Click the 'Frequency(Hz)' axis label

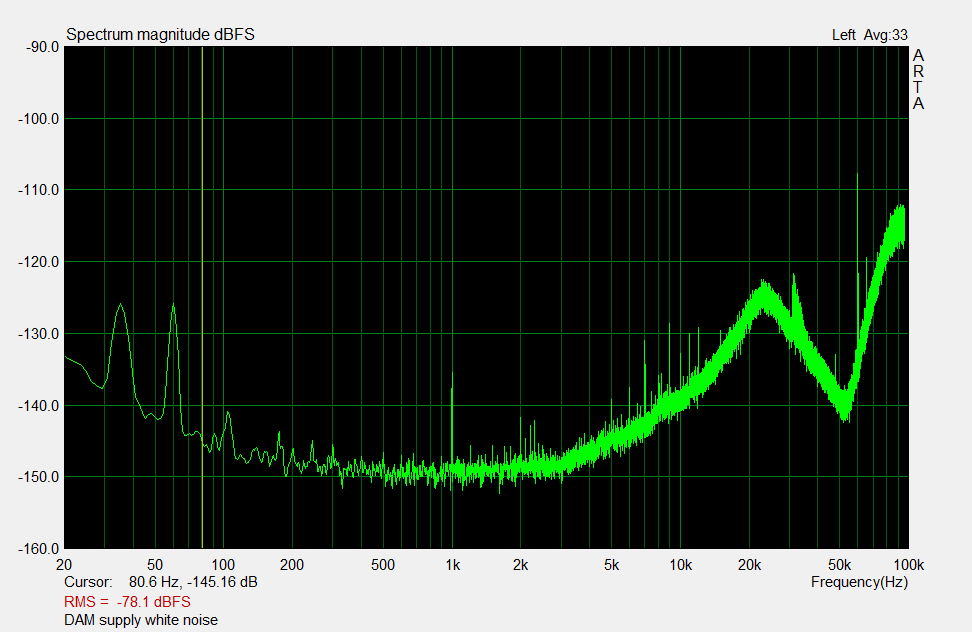pyautogui.click(x=859, y=582)
